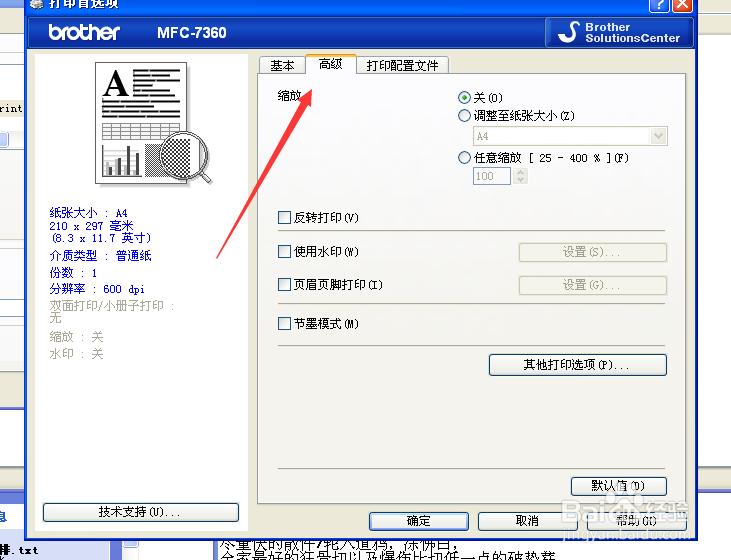Select the 高级 tab
The height and width of the screenshot is (560, 731).
pyautogui.click(x=331, y=64)
